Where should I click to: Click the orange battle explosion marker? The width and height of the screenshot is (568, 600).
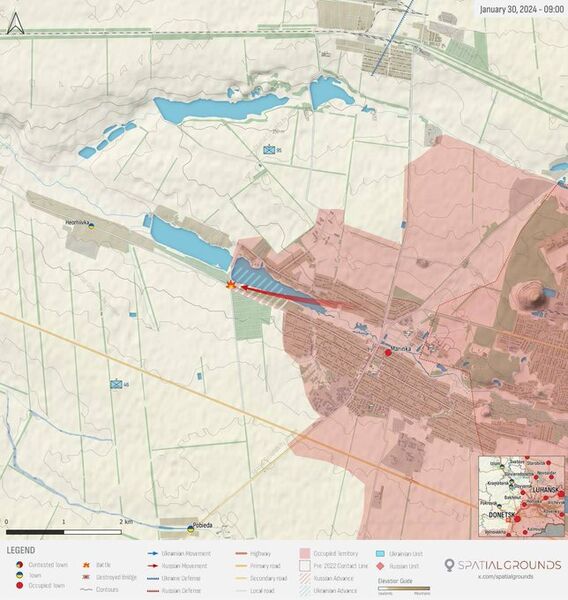231,285
